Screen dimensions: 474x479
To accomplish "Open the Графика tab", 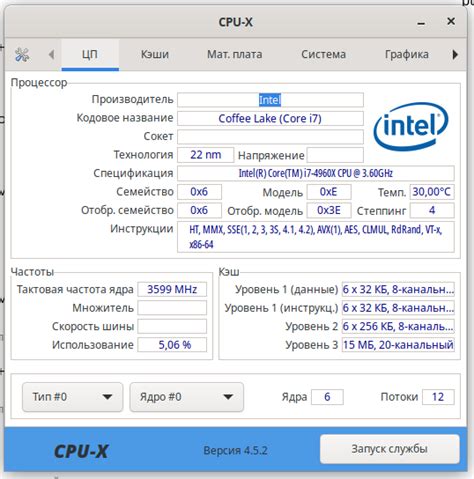I will (407, 54).
